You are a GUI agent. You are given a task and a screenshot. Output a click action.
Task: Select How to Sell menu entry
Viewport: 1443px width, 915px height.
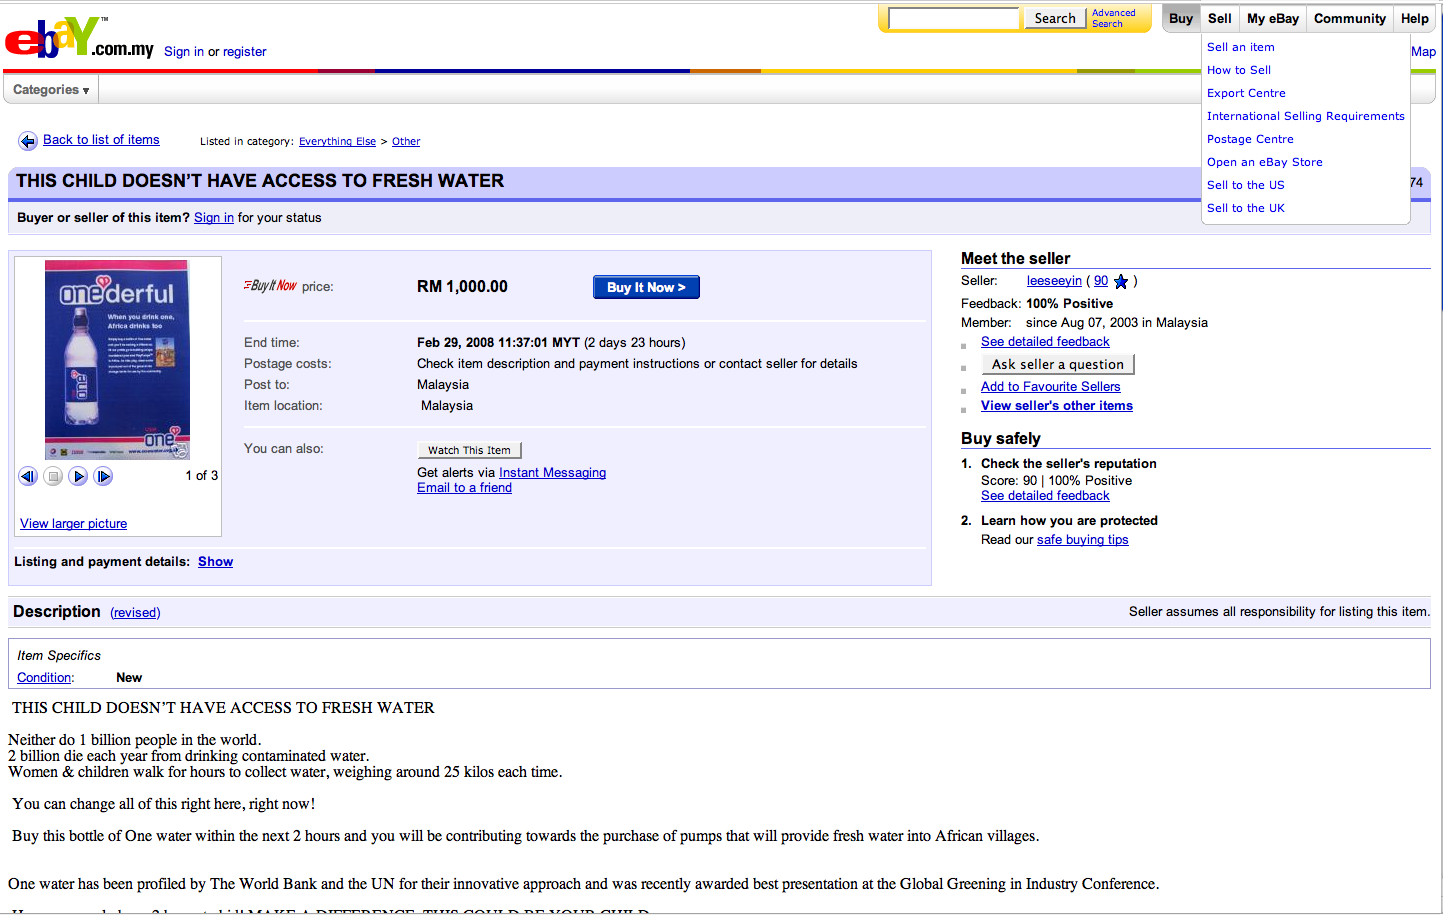coord(1239,70)
